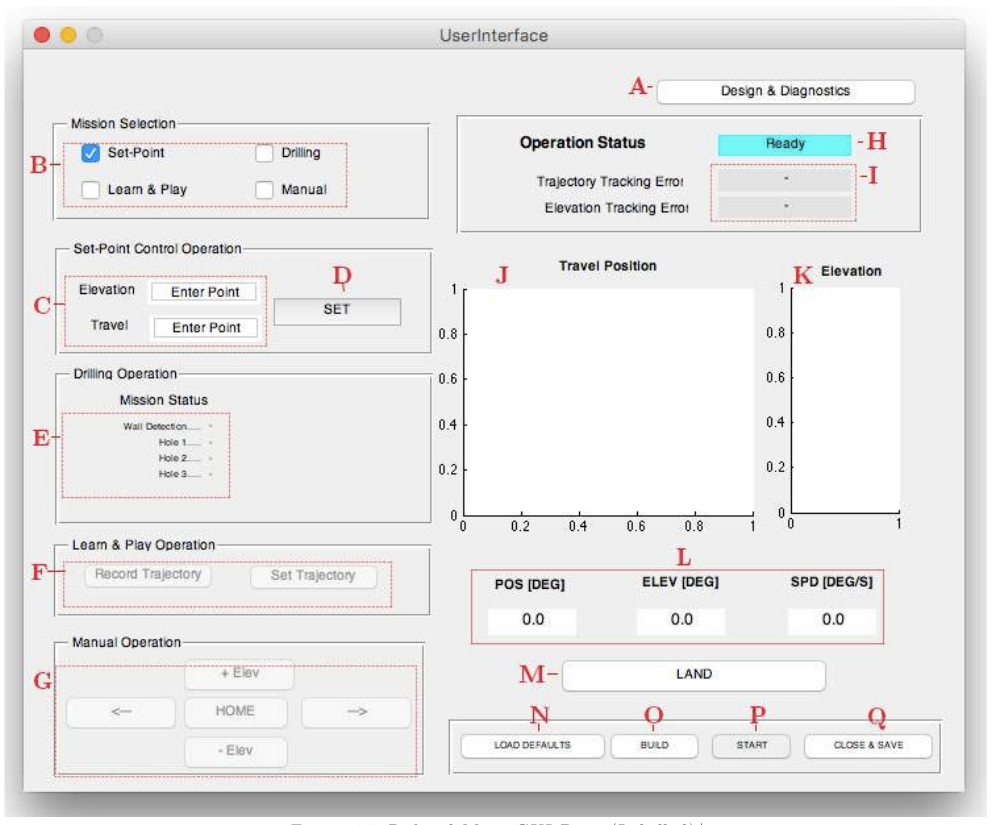
Task: Click the Travel Enter Point field
Action: 206,328
